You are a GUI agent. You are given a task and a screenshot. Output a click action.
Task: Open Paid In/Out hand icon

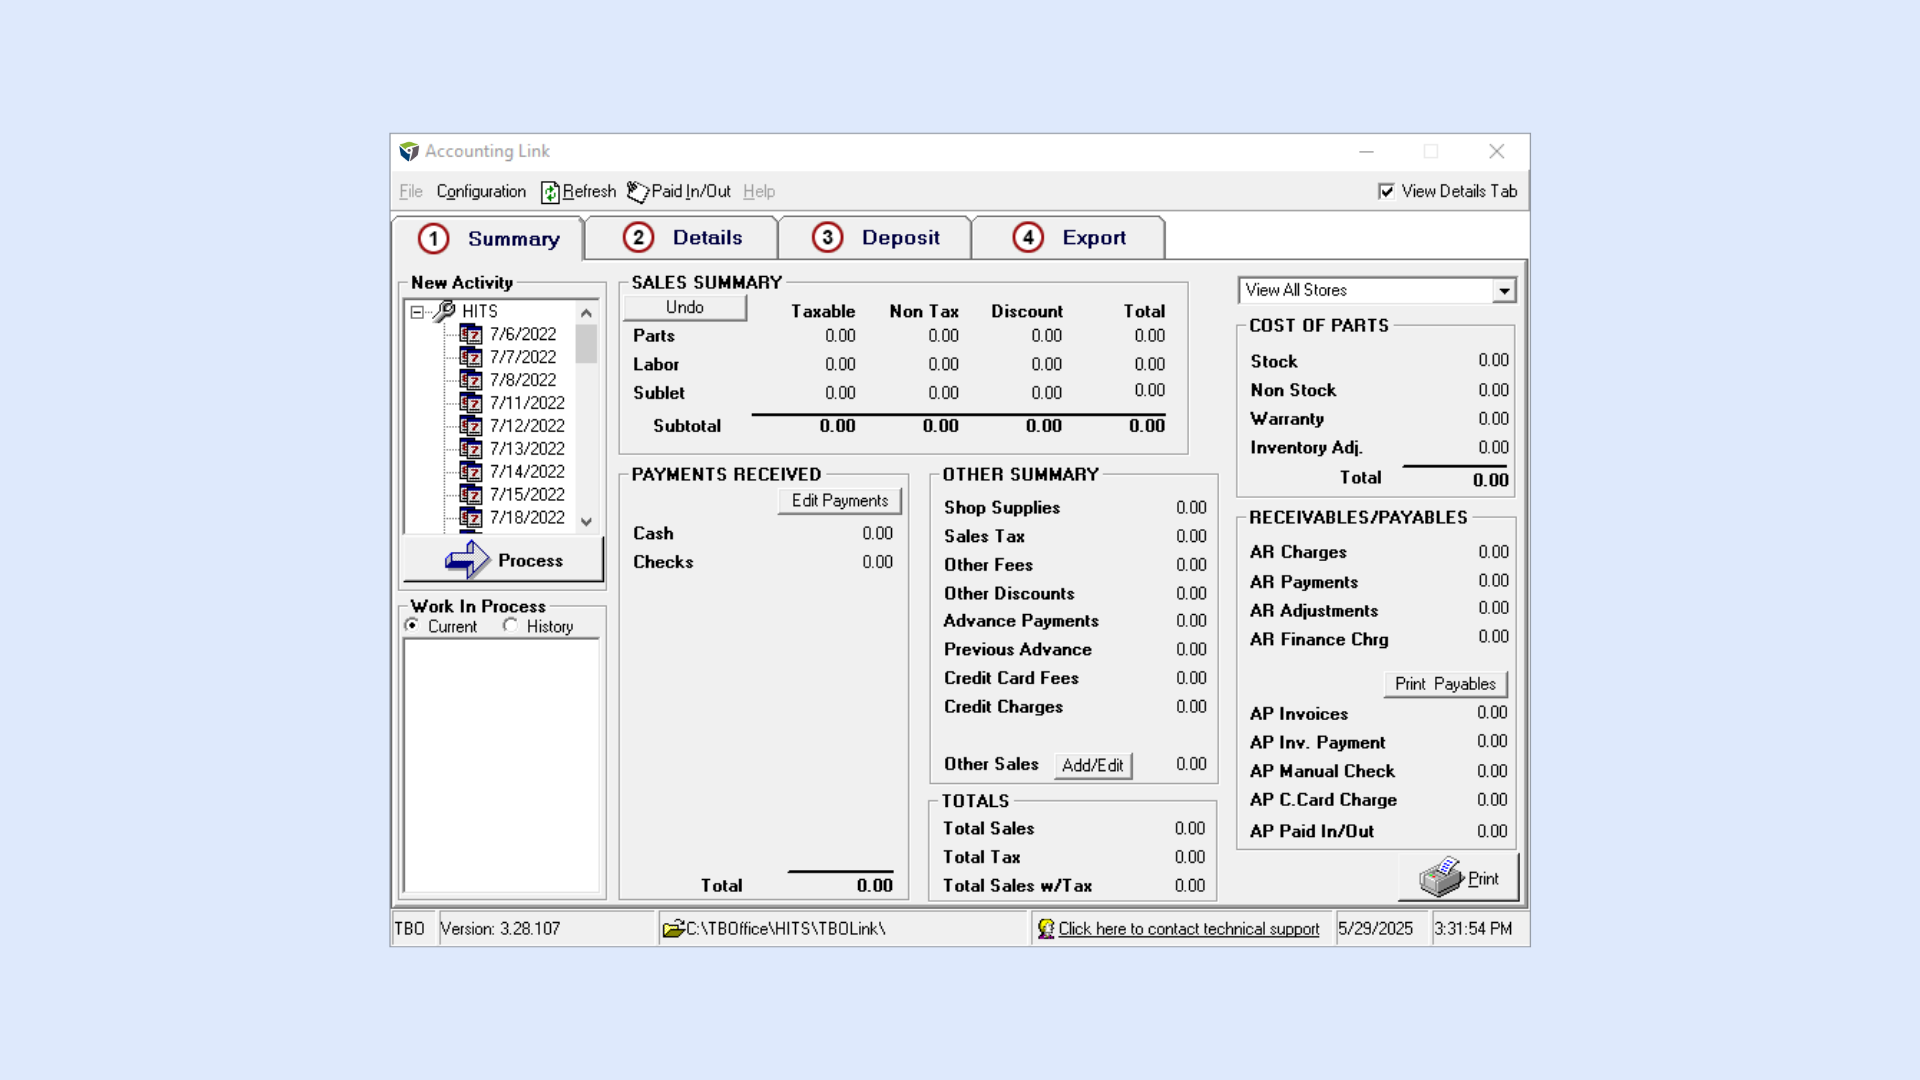tap(637, 192)
